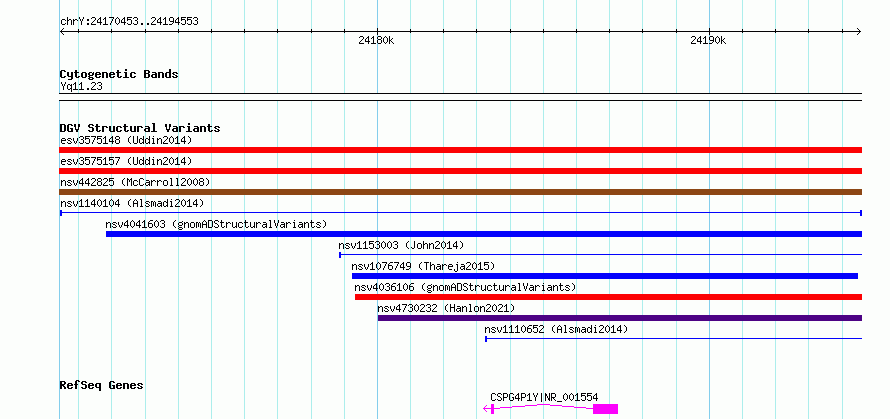Click the left arrowhead of the ruler
Viewport: 890px width, 419px height.
tap(62, 32)
